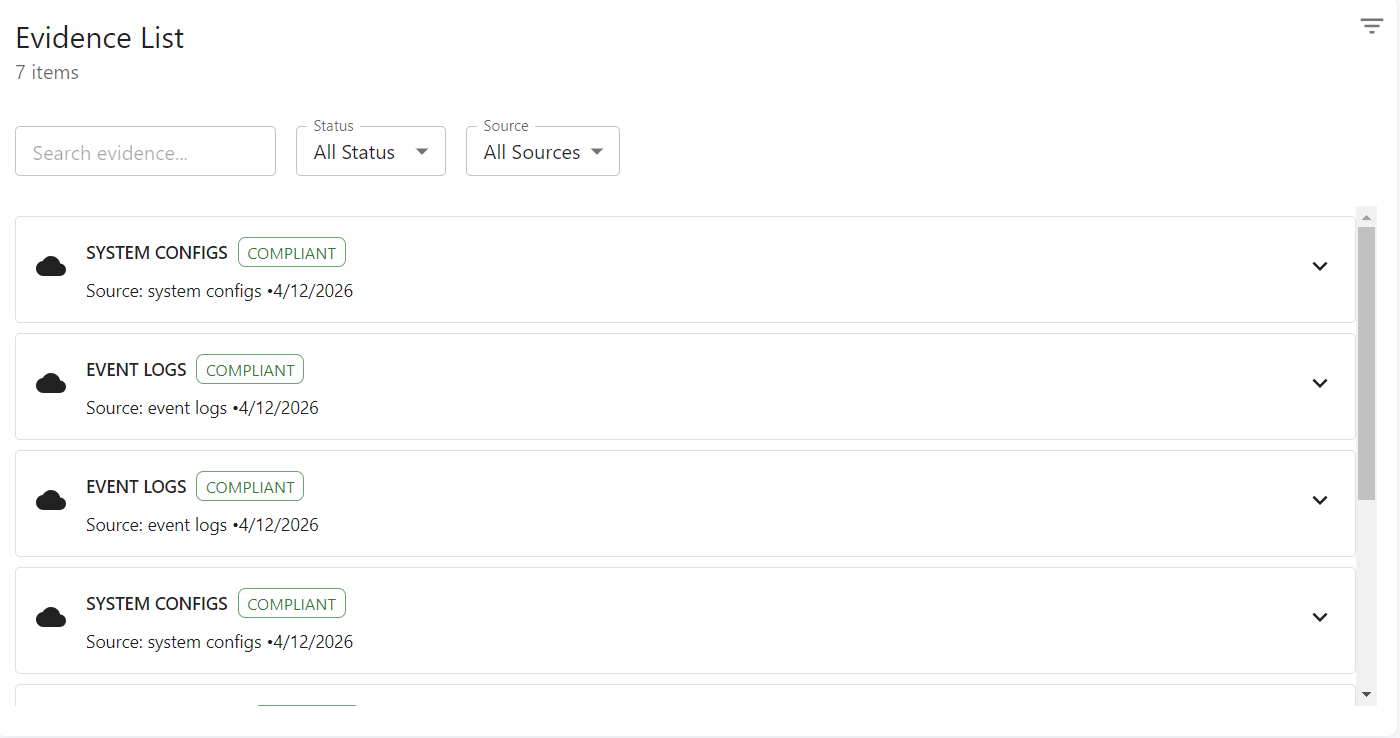Click the cloud icon of the first EVENT LOGS item
Viewport: 1400px width, 738px height.
tap(51, 383)
